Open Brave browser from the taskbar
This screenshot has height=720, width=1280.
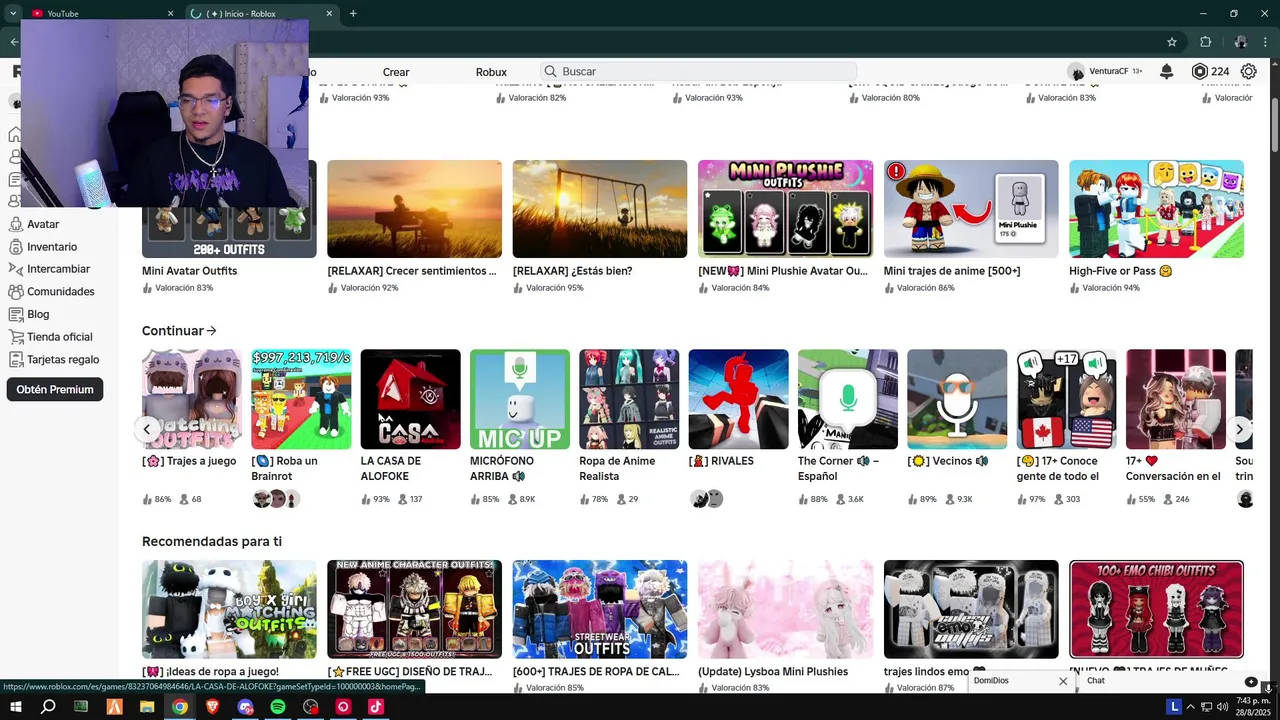click(212, 707)
